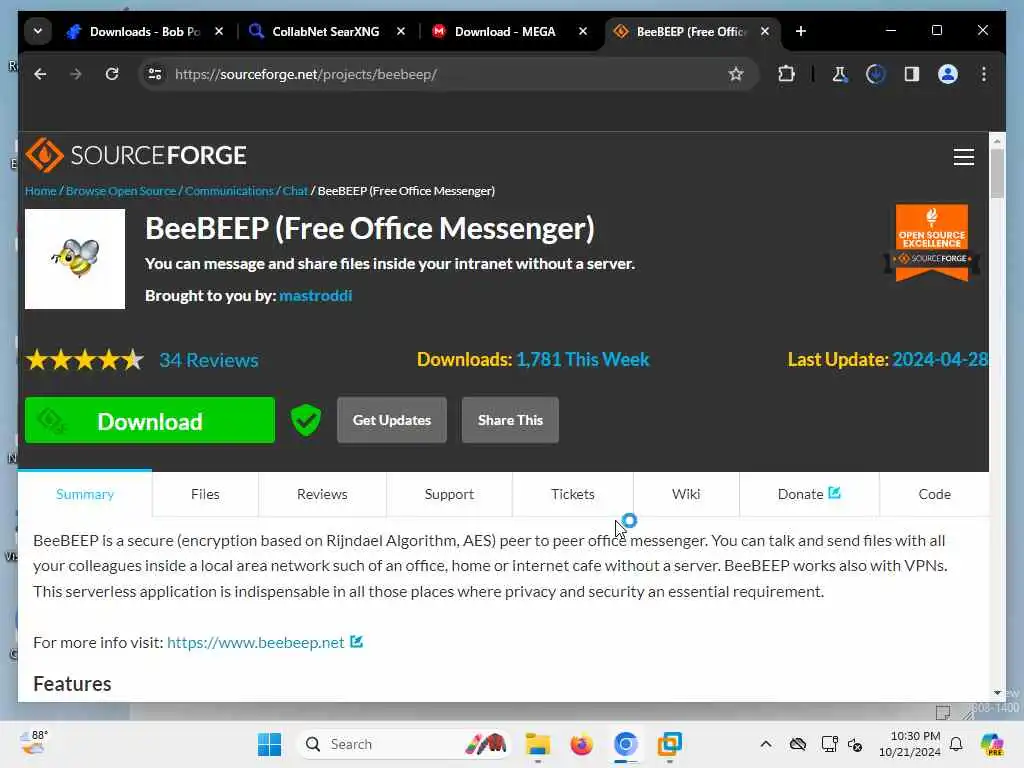Open Browse Open Source breadcrumb
This screenshot has width=1024, height=768.
click(121, 191)
